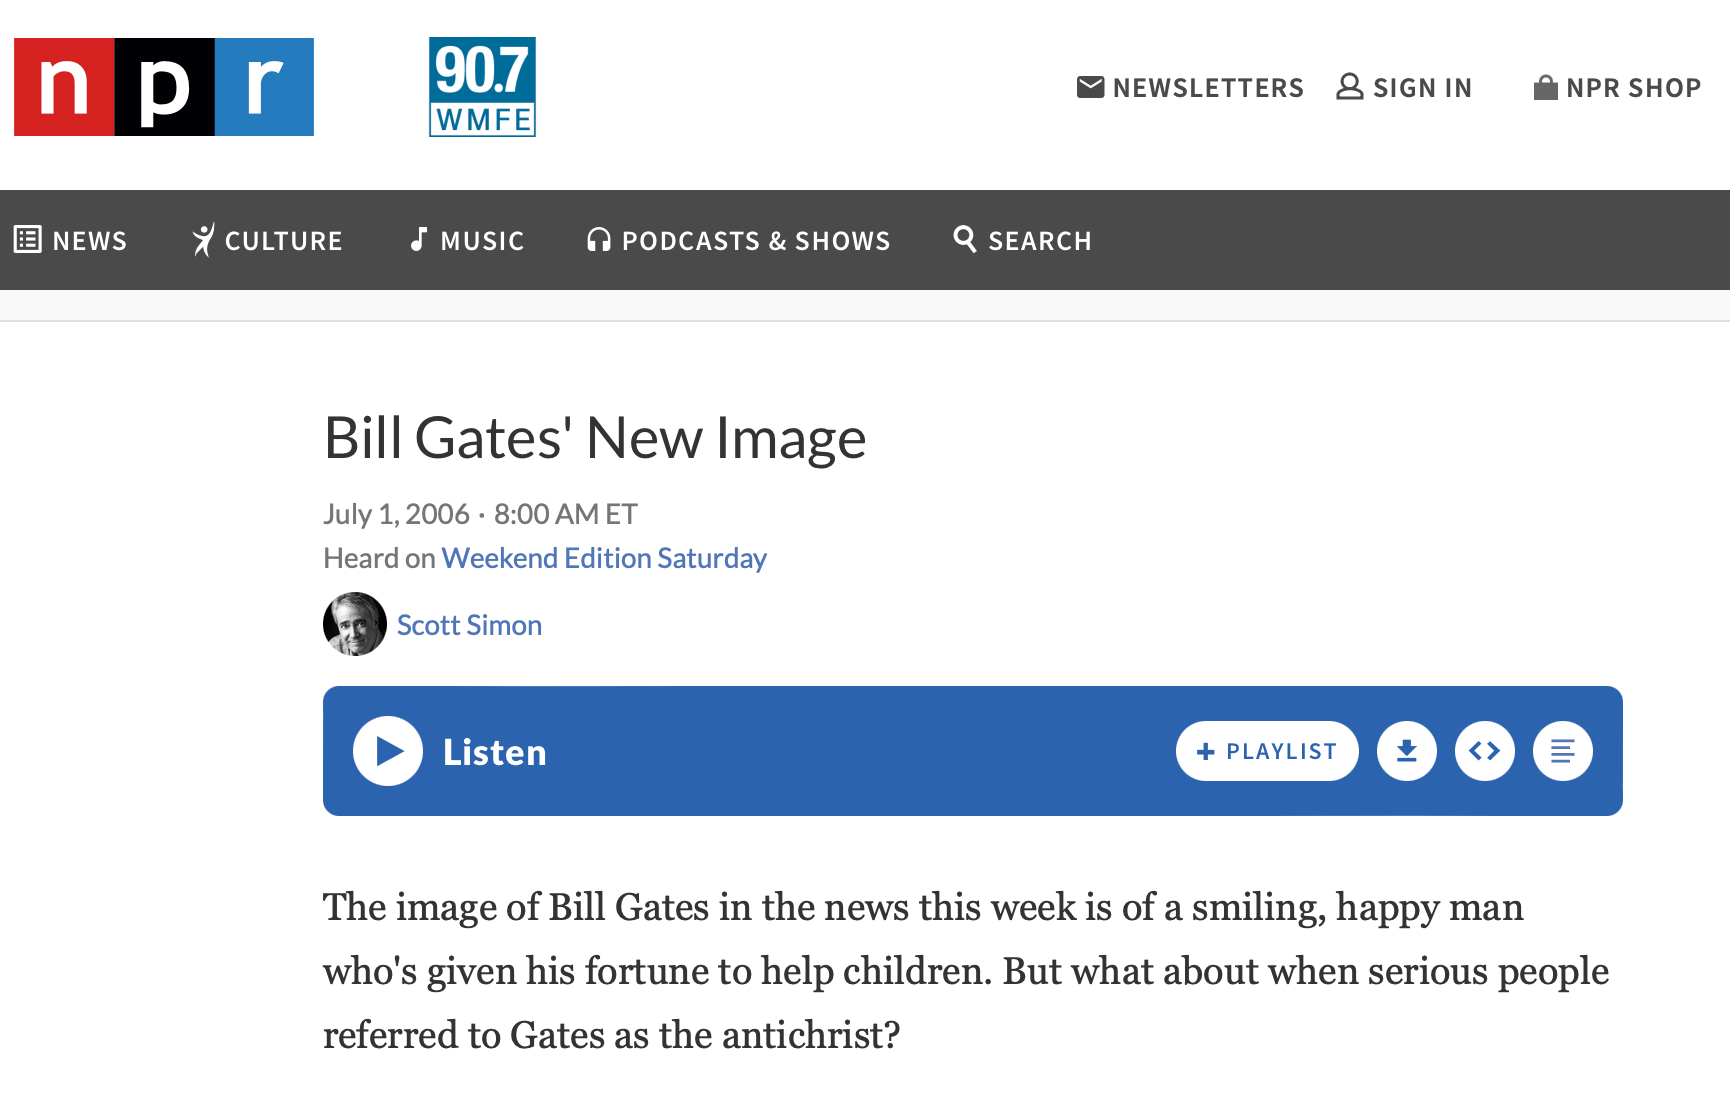This screenshot has width=1730, height=1094.
Task: Play the audio story
Action: (388, 751)
